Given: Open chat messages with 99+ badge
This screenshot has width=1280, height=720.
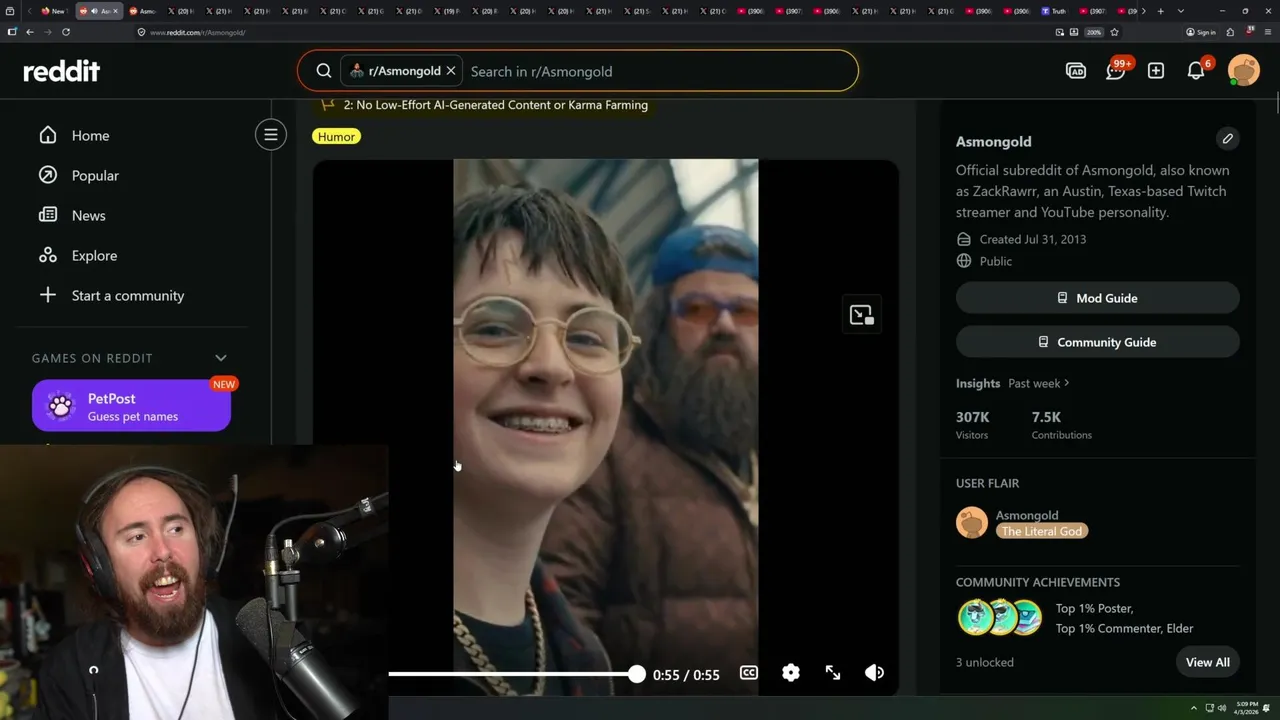Looking at the screenshot, I should [x=1116, y=71].
